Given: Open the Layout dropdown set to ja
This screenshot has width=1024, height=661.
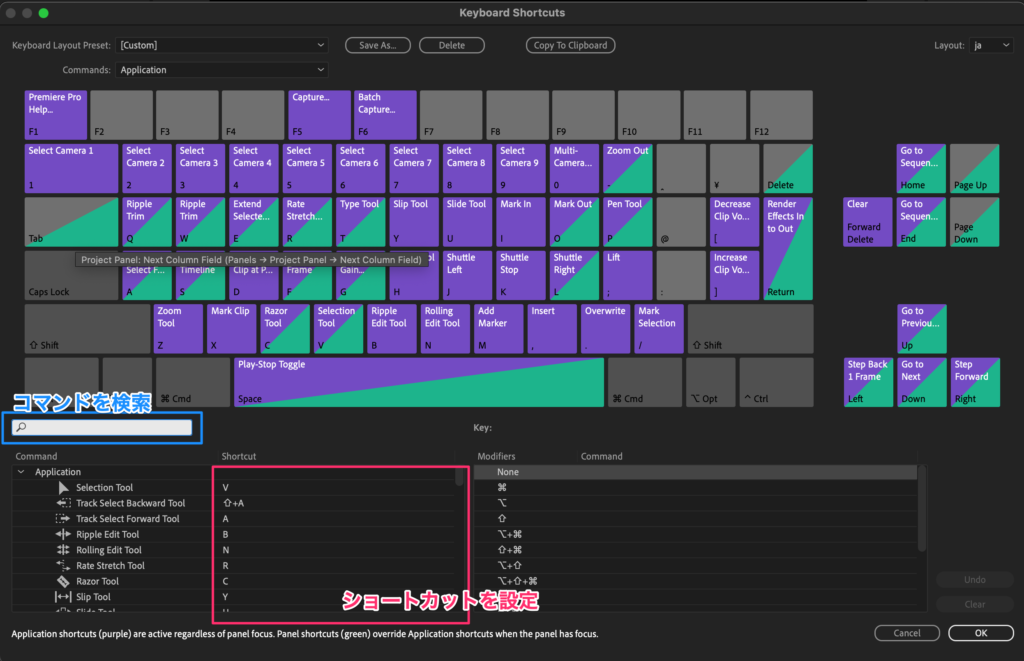Looking at the screenshot, I should (x=991, y=45).
